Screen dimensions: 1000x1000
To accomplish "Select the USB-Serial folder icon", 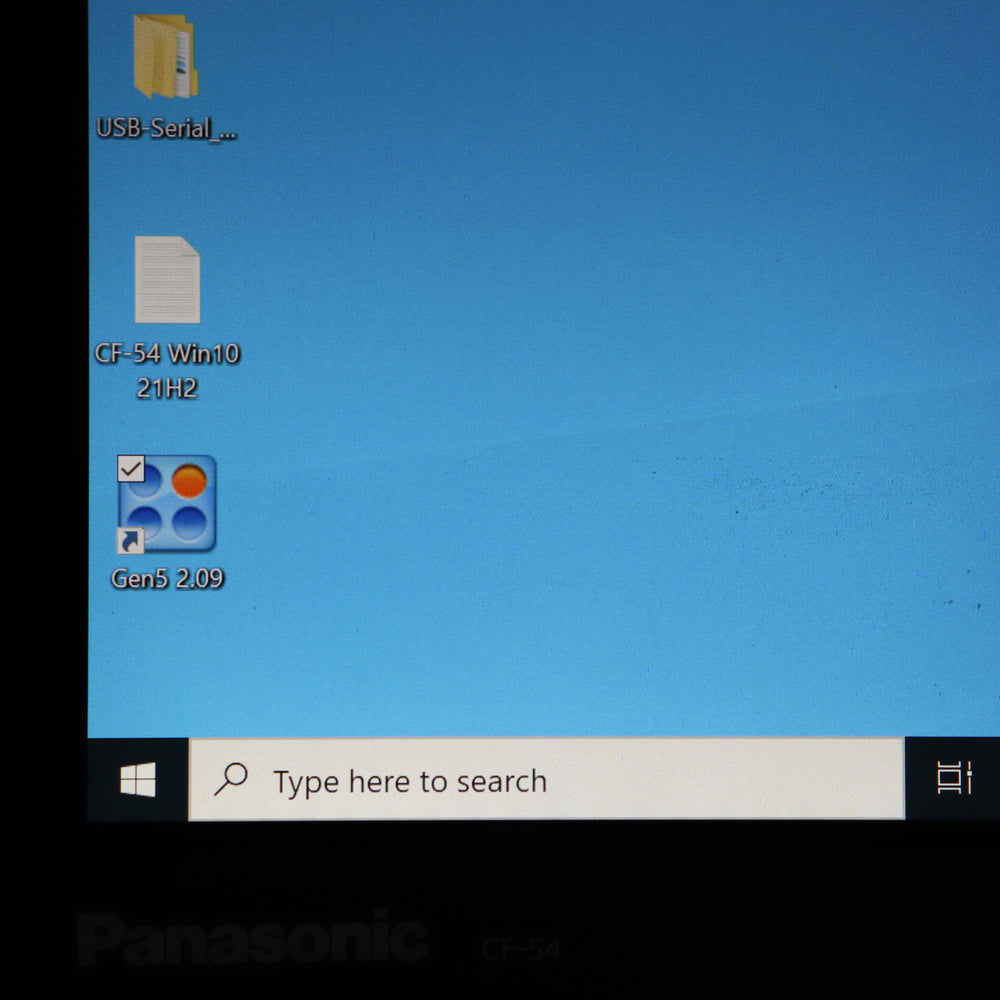I will coord(166,56).
